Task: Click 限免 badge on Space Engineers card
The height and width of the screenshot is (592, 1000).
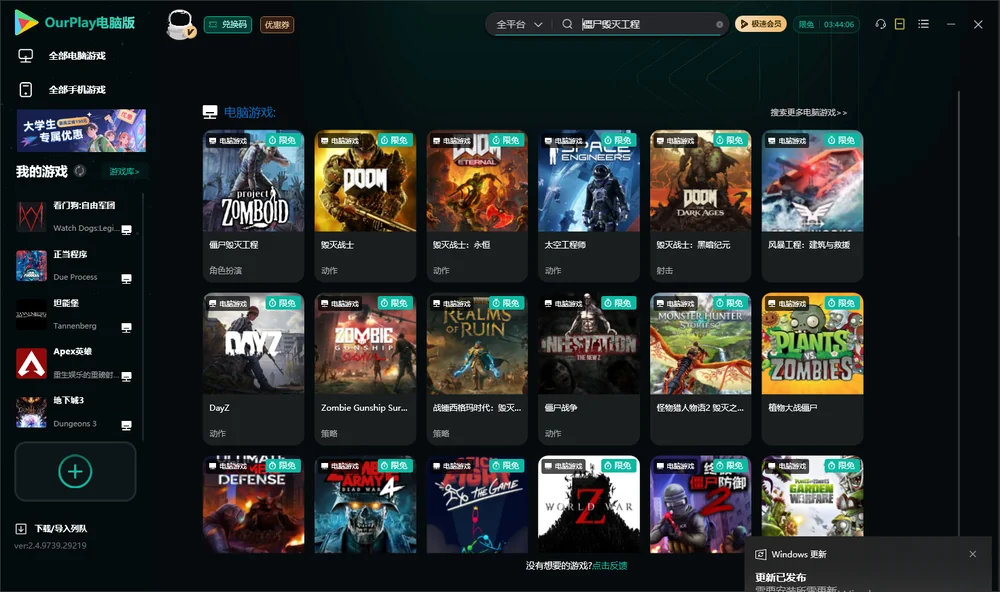Action: [x=618, y=140]
